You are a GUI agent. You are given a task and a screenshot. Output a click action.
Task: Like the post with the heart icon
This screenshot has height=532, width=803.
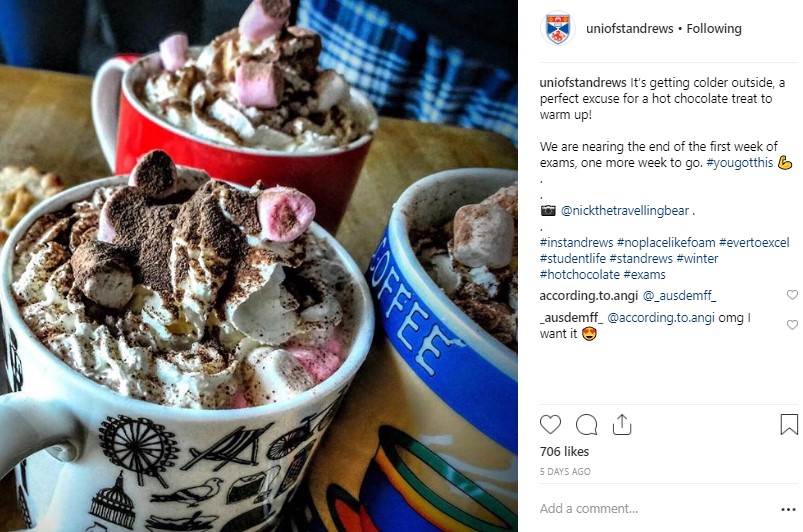(551, 425)
